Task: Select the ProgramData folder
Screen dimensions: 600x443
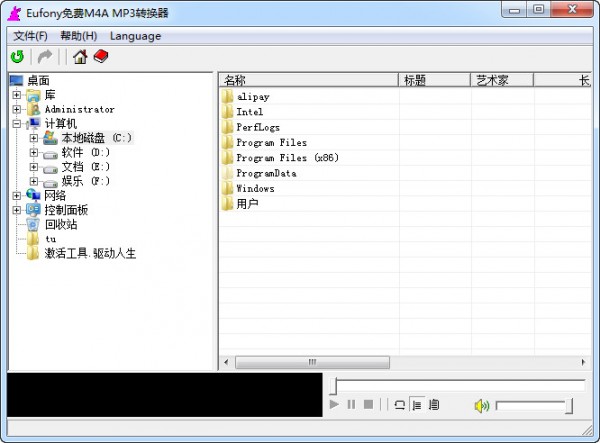Action: (x=266, y=173)
